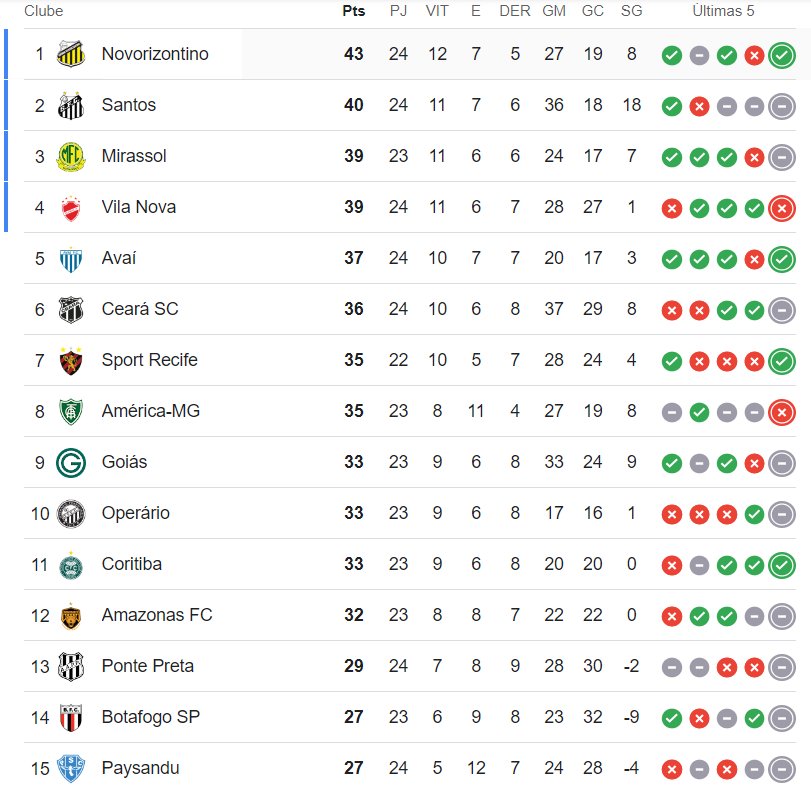This screenshot has height=788, width=811.
Task: Click the Mirassol team badge
Action: click(x=70, y=156)
